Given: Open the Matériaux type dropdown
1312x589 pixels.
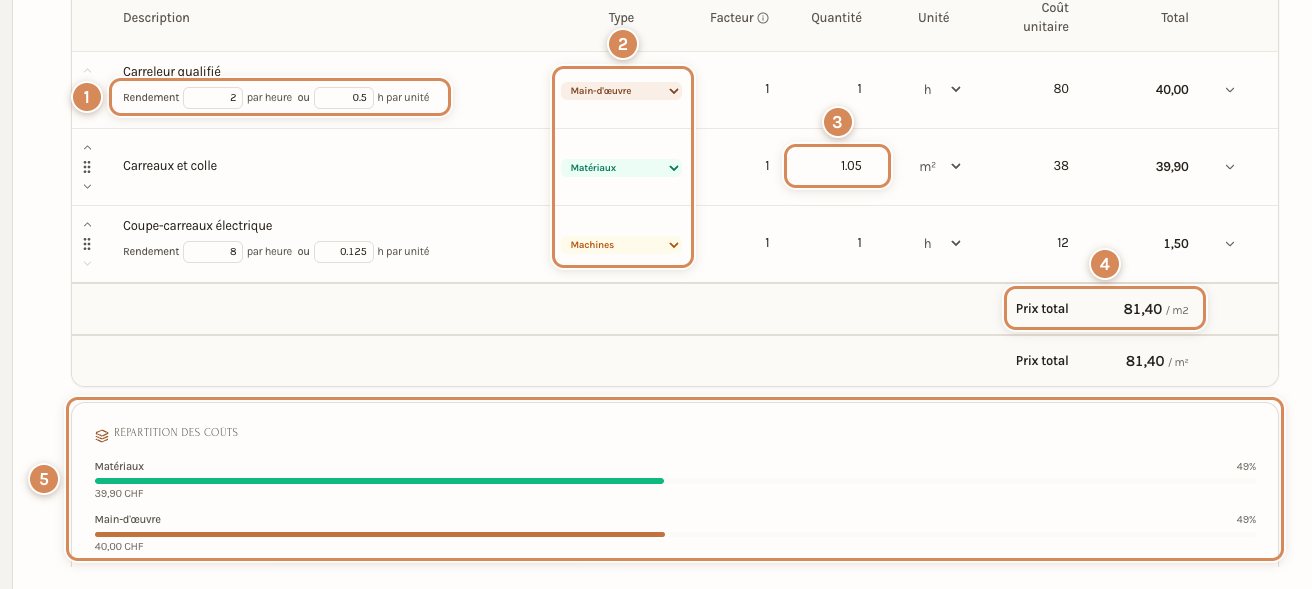Looking at the screenshot, I should [x=621, y=168].
